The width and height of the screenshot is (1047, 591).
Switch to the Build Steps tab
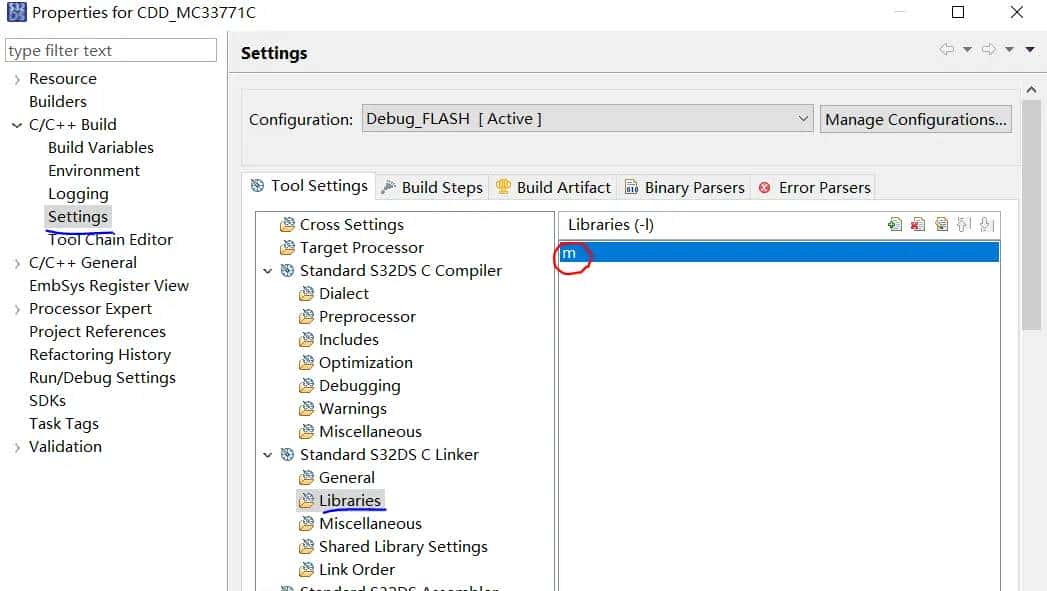pos(432,187)
